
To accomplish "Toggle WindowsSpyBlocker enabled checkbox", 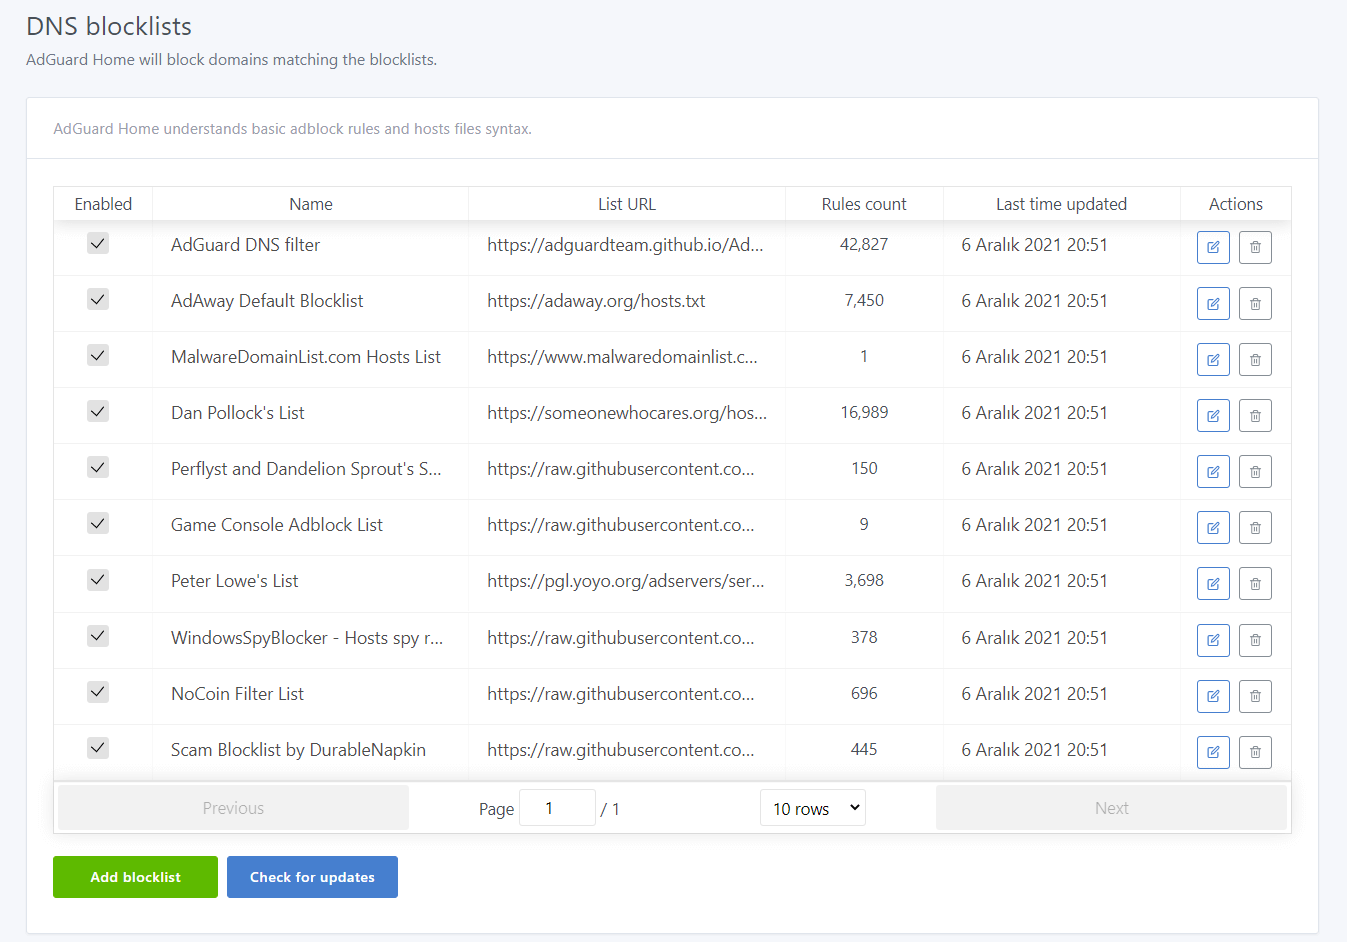I will (x=98, y=636).
